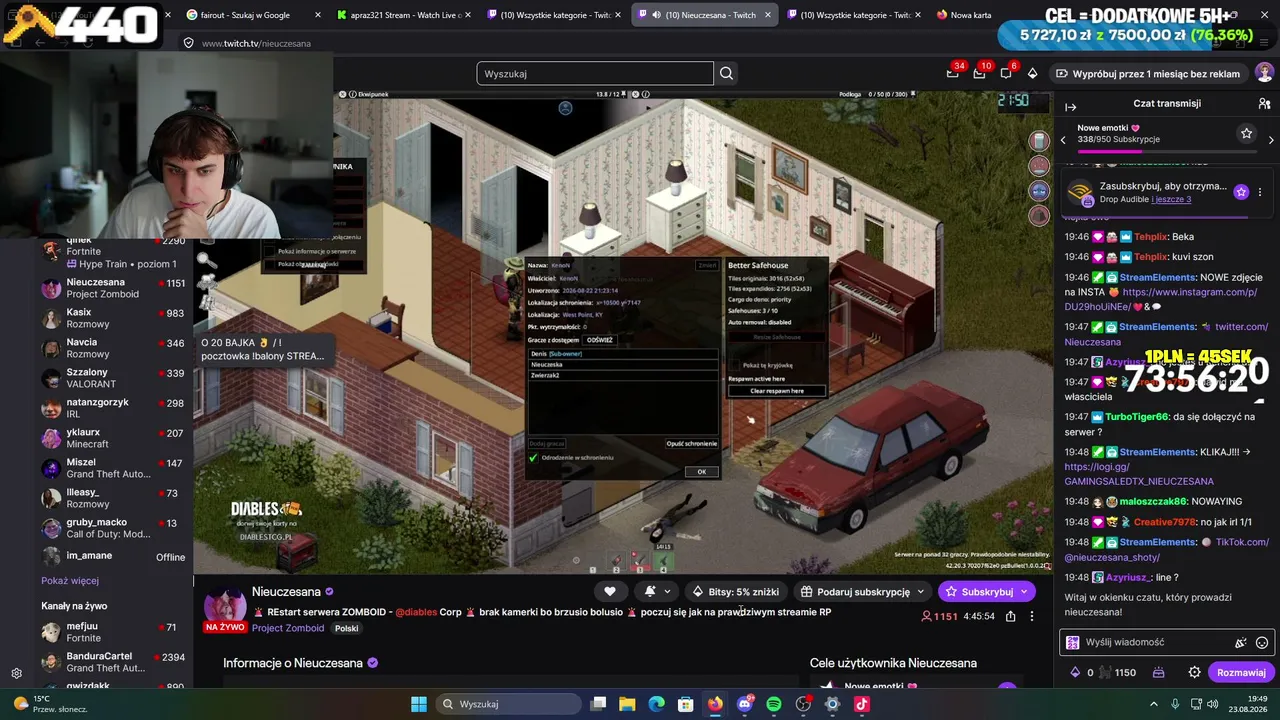
Task: Open the i jeszcze 3 drops link
Action: (x=1171, y=199)
